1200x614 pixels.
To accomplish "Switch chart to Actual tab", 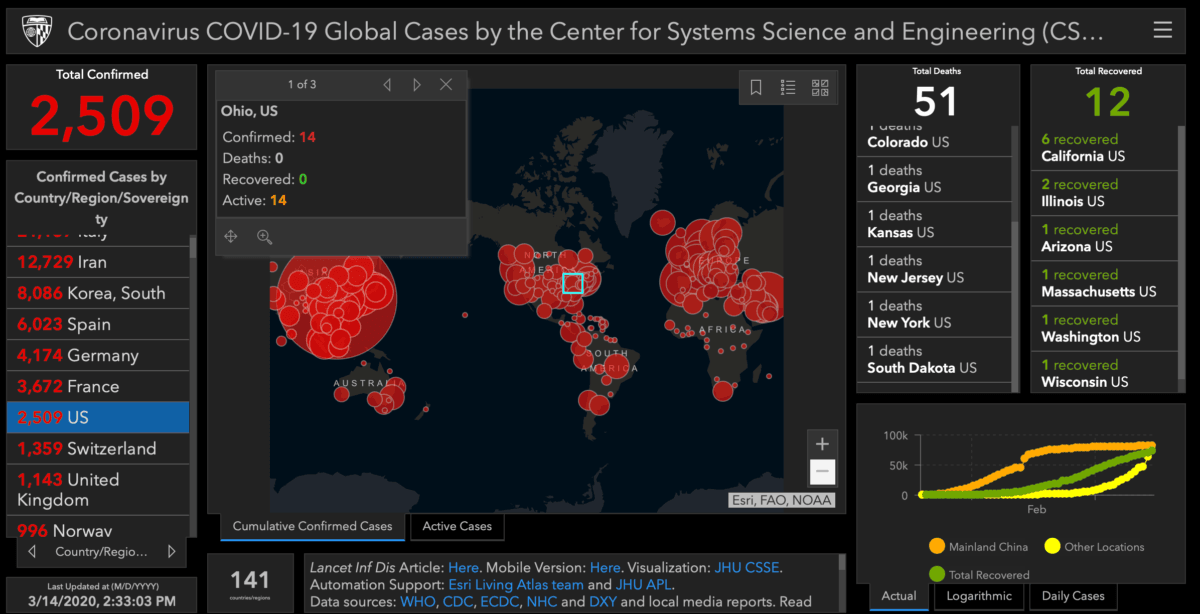I will pos(899,596).
